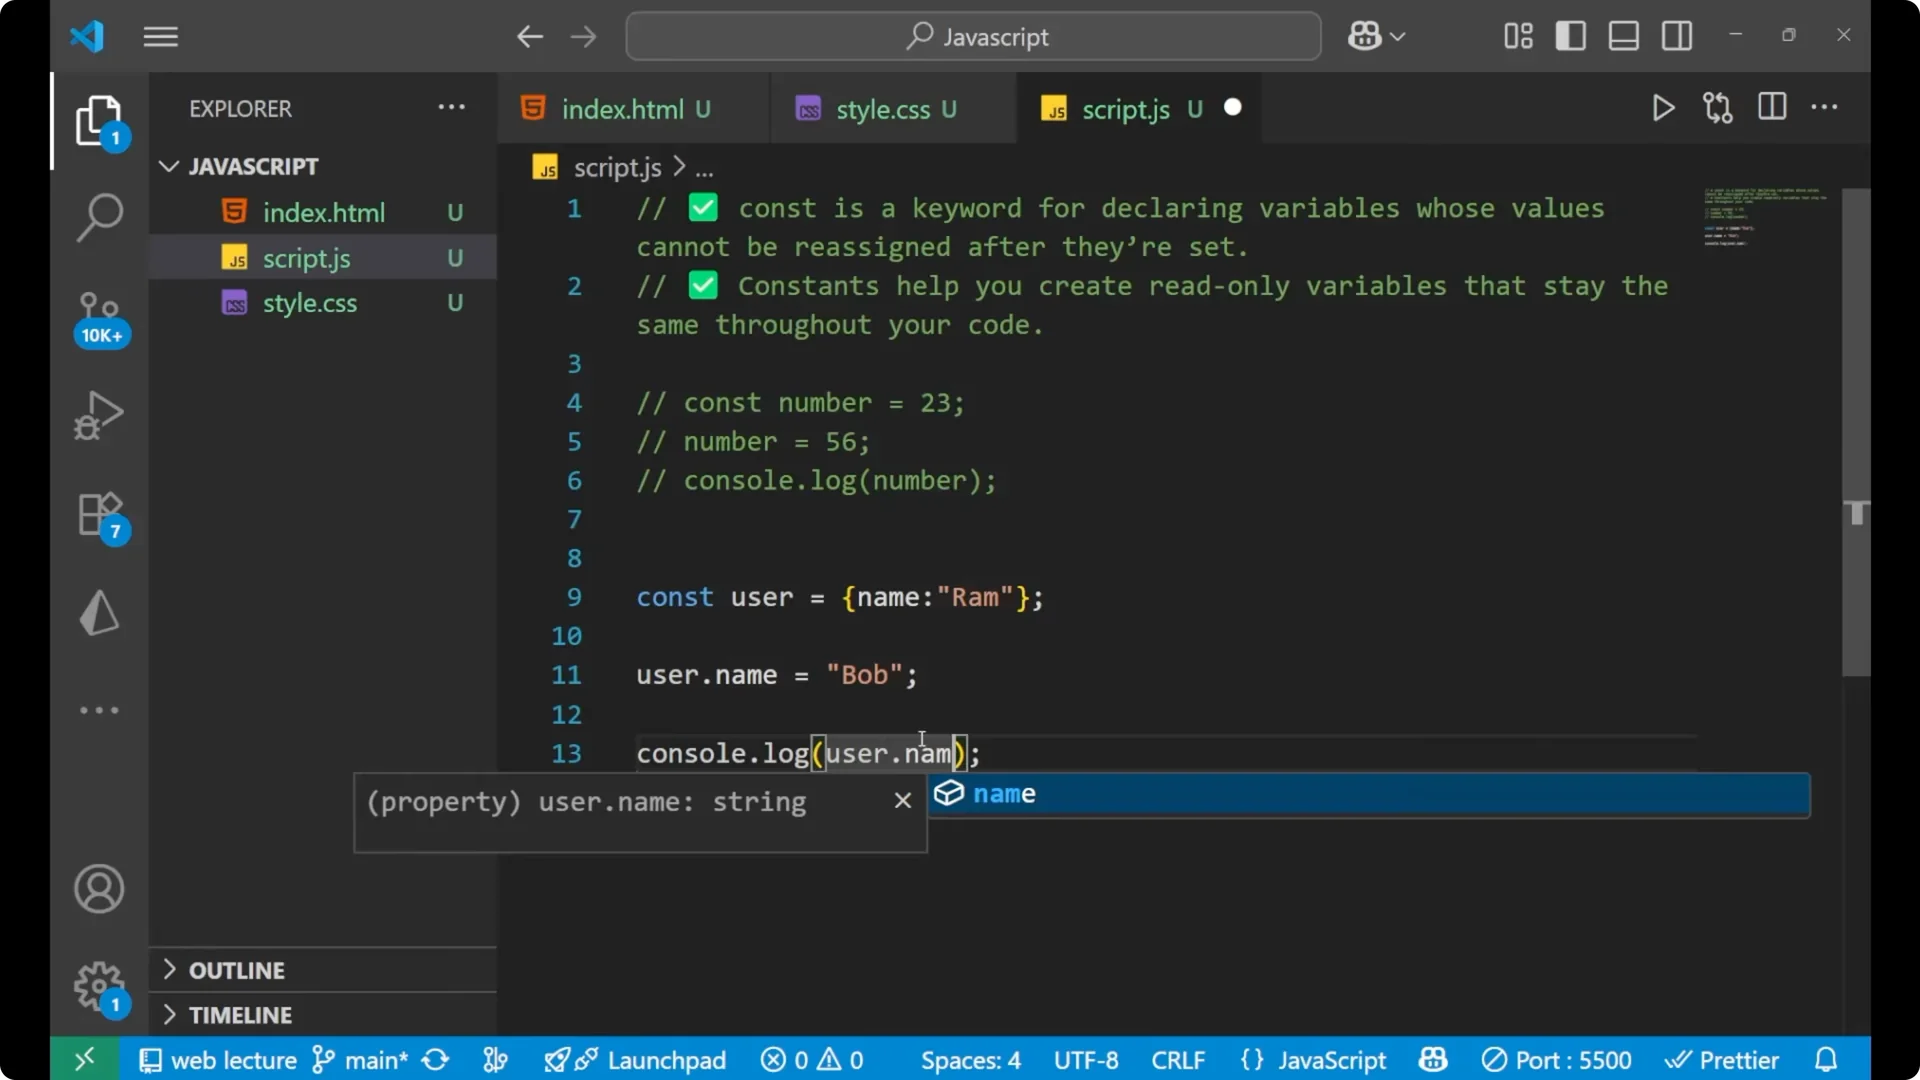1920x1080 pixels.
Task: Open the Extensions view
Action: point(99,514)
